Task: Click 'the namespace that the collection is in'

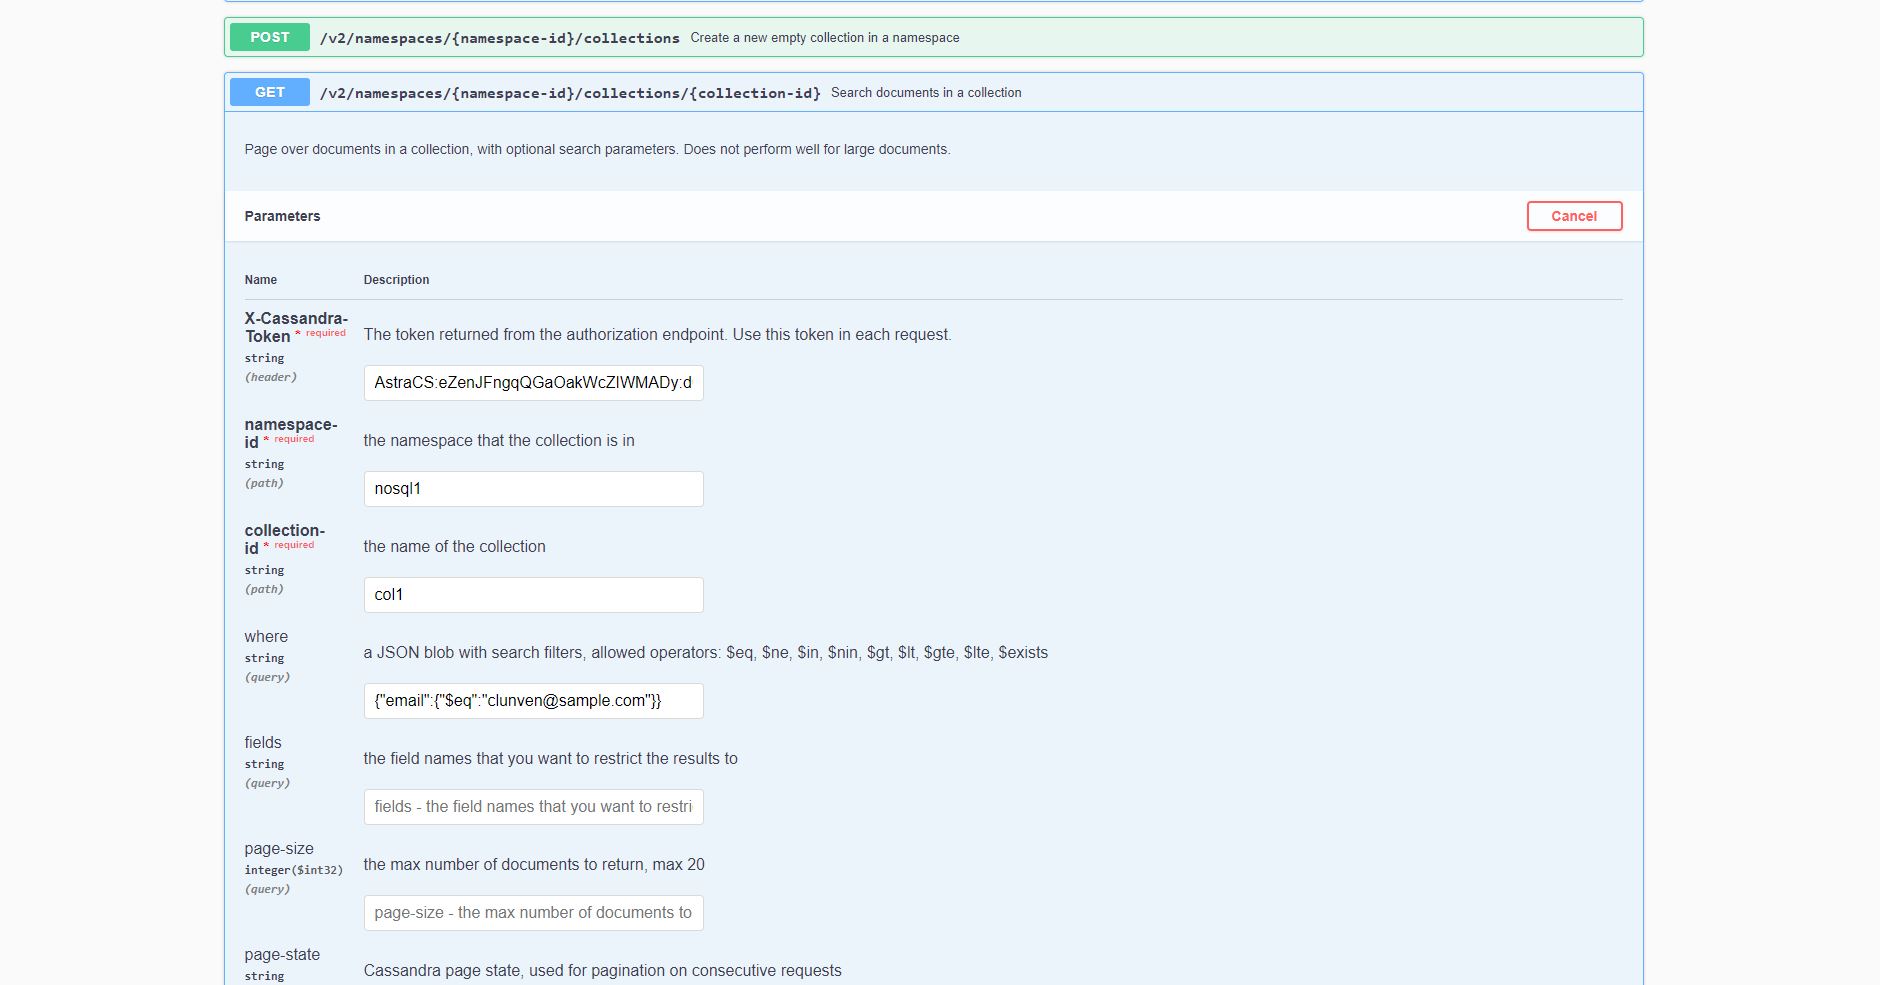Action: point(499,440)
